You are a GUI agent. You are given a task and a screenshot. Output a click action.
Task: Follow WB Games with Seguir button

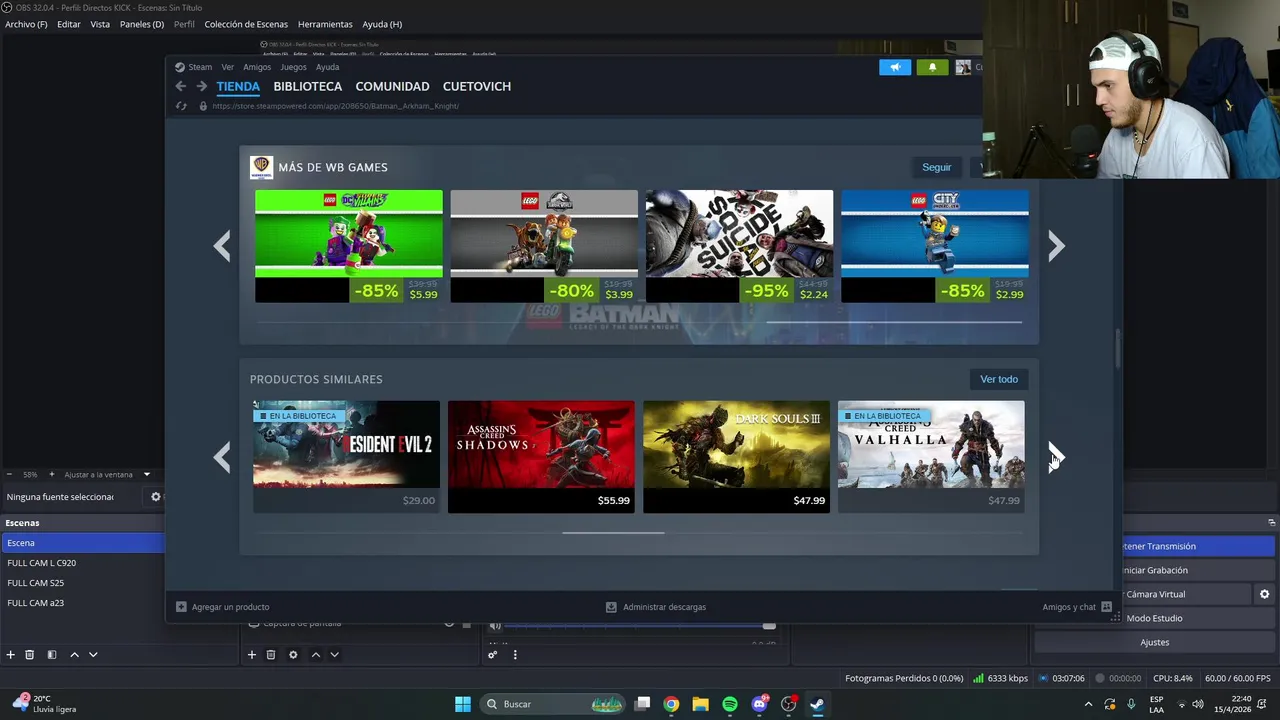pyautogui.click(x=937, y=167)
